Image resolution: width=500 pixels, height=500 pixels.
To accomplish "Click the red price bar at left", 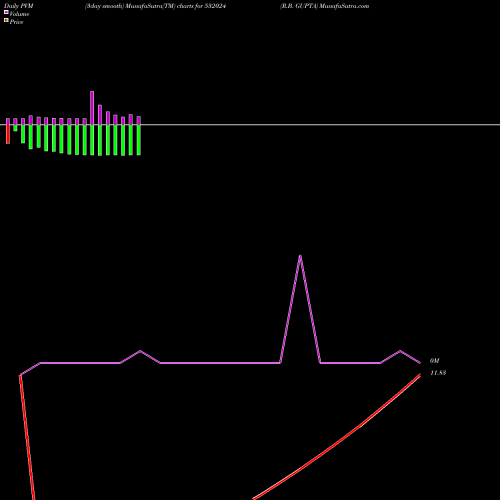I will click(x=8, y=134).
